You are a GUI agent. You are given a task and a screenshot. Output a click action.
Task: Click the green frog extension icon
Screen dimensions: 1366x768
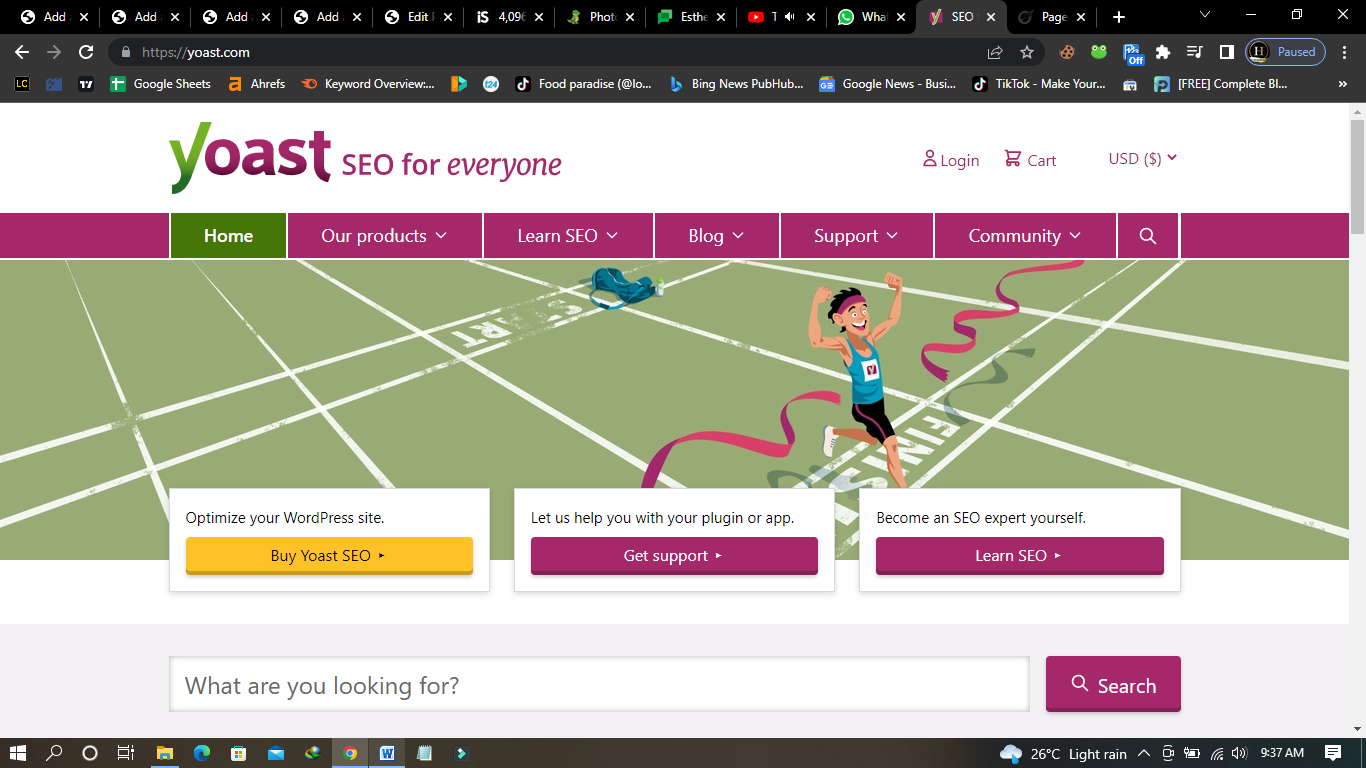coord(1099,52)
